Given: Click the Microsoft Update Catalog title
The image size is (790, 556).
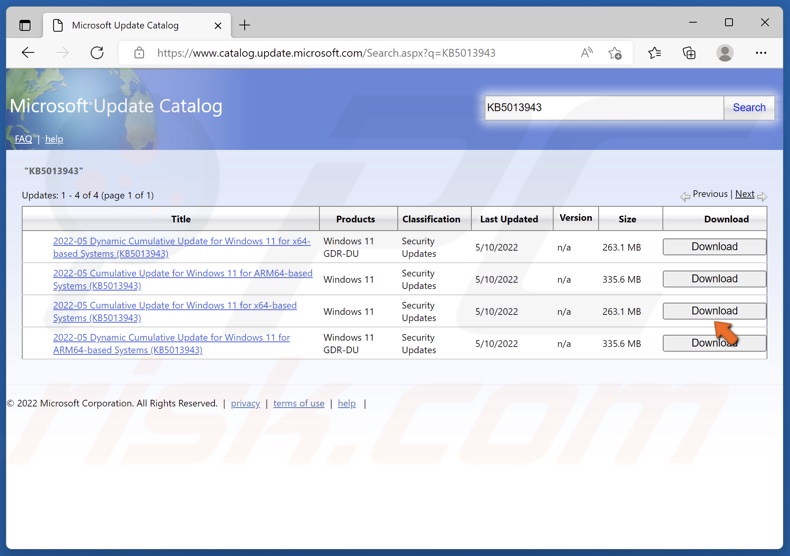Looking at the screenshot, I should click(x=116, y=106).
